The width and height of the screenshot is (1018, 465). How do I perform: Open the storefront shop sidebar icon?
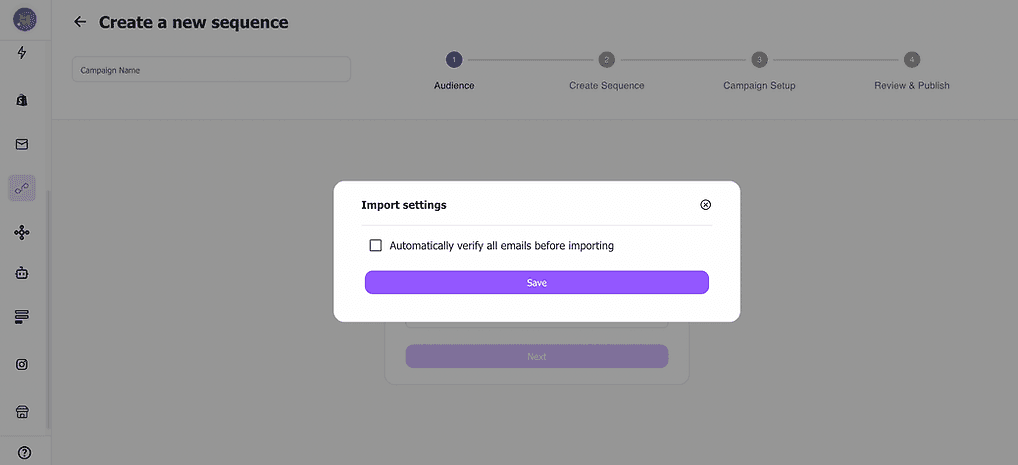click(x=22, y=412)
